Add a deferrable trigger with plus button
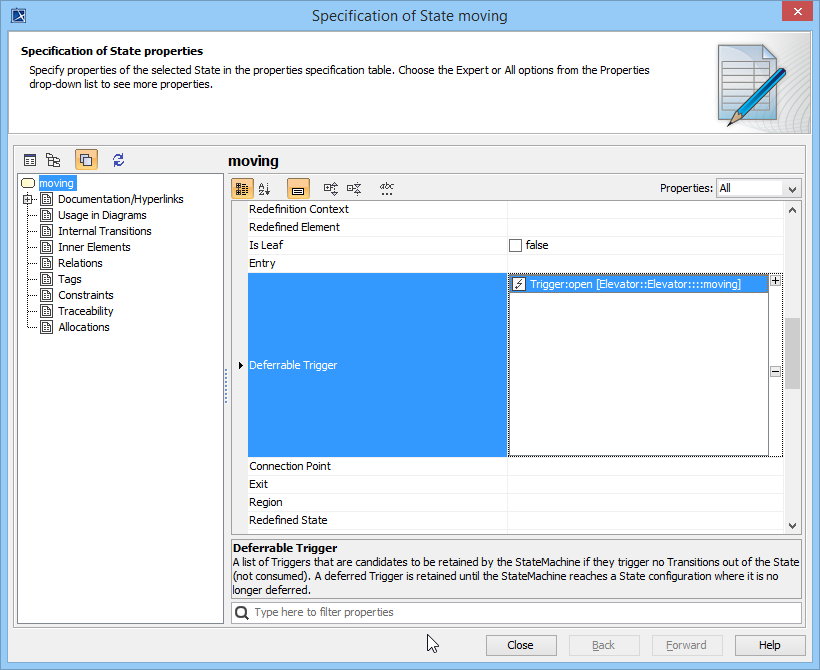 776,282
